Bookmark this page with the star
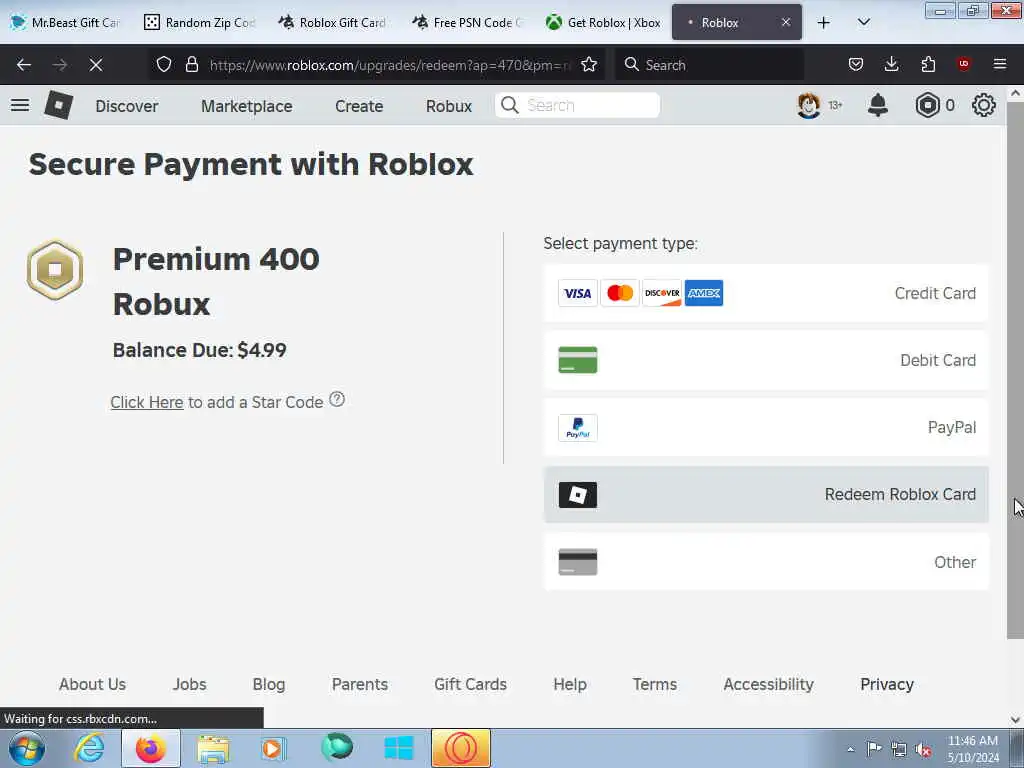 [589, 64]
